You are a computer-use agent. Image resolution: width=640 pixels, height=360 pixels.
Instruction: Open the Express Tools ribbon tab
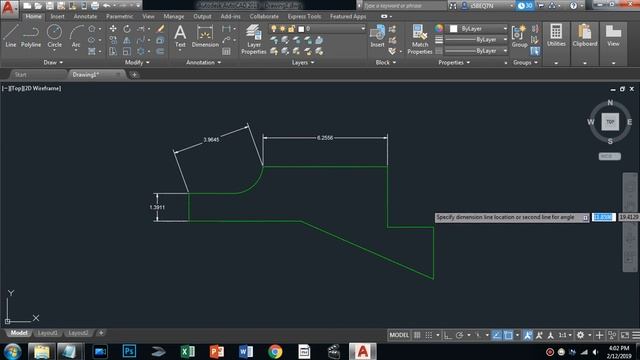pos(304,16)
